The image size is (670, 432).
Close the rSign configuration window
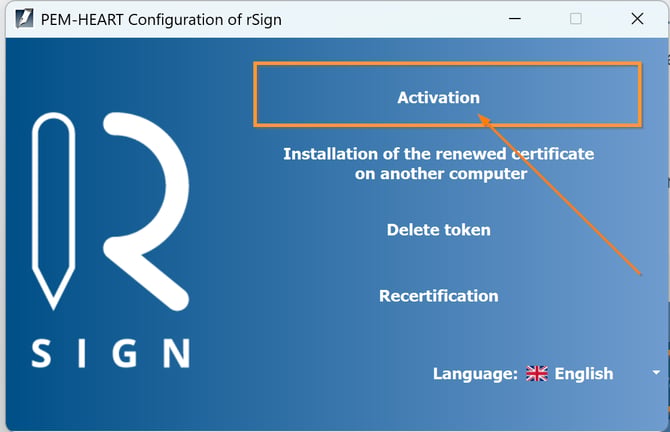click(x=637, y=19)
